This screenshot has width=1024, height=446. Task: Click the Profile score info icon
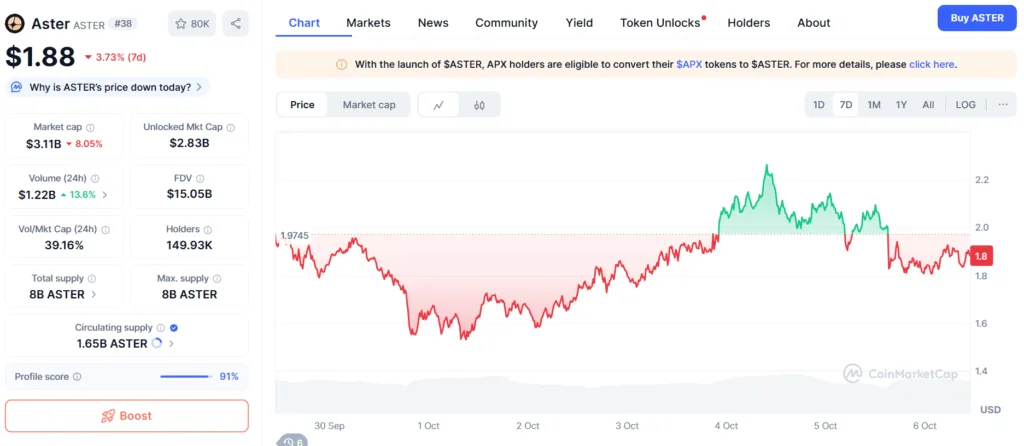click(77, 377)
